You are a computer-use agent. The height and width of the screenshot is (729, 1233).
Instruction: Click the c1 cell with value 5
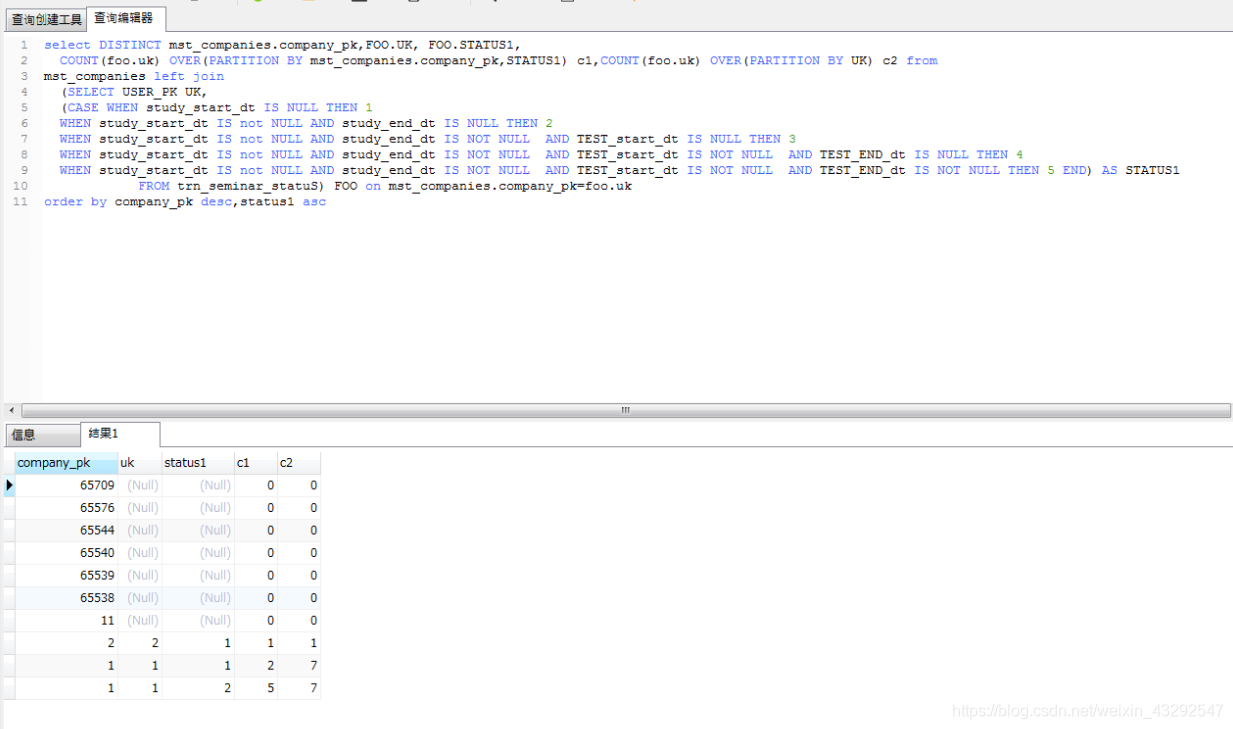click(256, 688)
